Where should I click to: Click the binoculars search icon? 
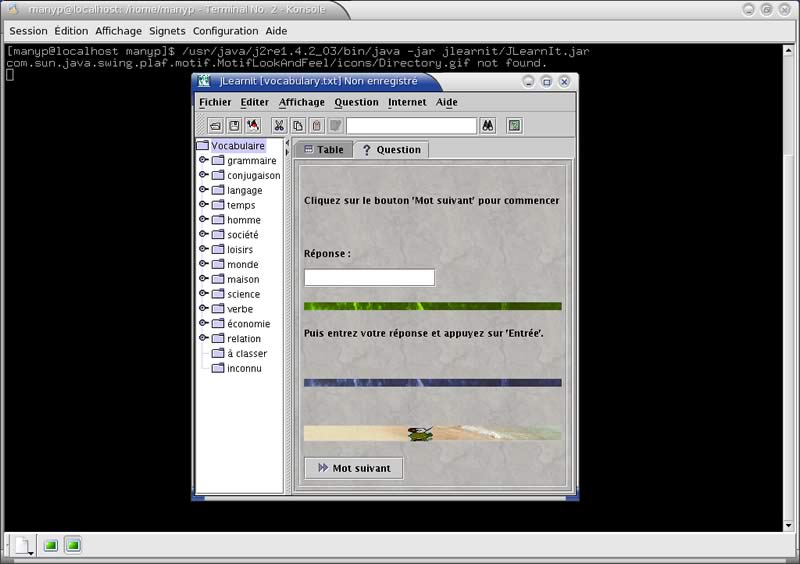[488, 126]
